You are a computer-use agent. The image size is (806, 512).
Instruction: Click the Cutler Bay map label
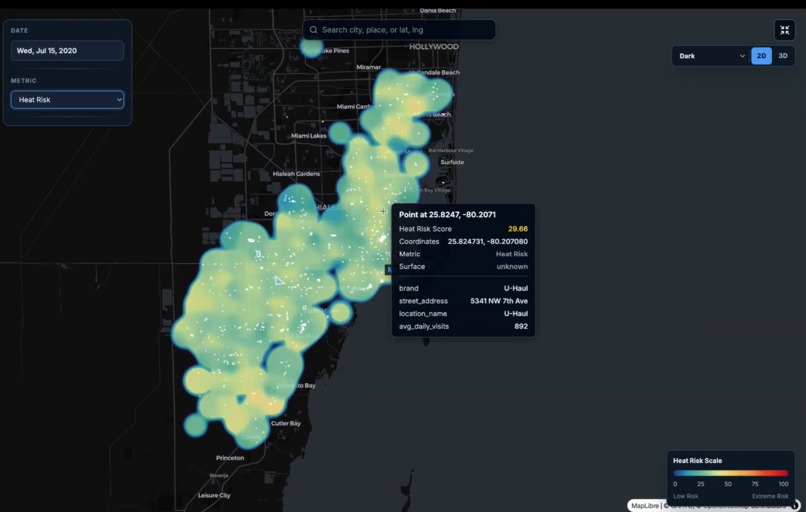286,424
